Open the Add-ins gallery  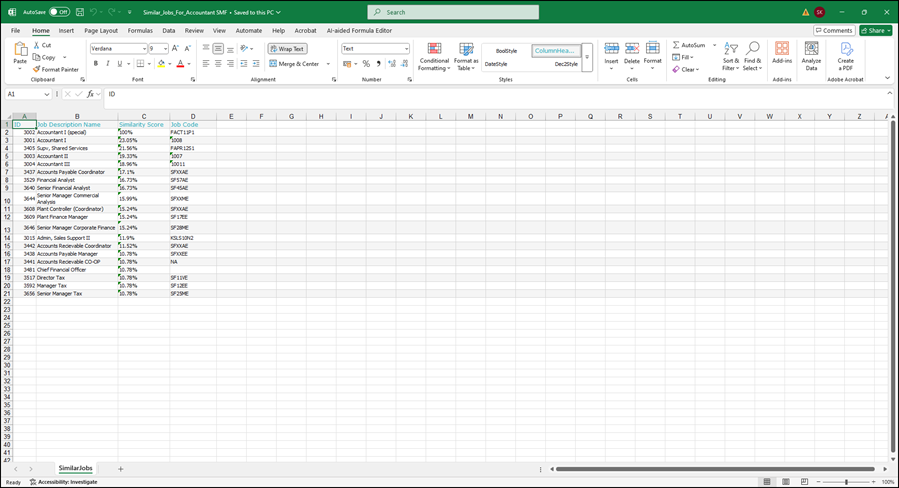coord(782,56)
